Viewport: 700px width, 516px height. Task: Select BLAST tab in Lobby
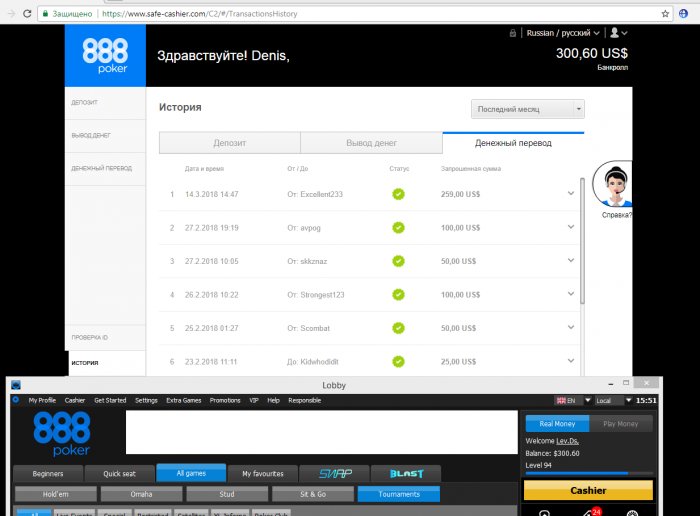coord(406,474)
